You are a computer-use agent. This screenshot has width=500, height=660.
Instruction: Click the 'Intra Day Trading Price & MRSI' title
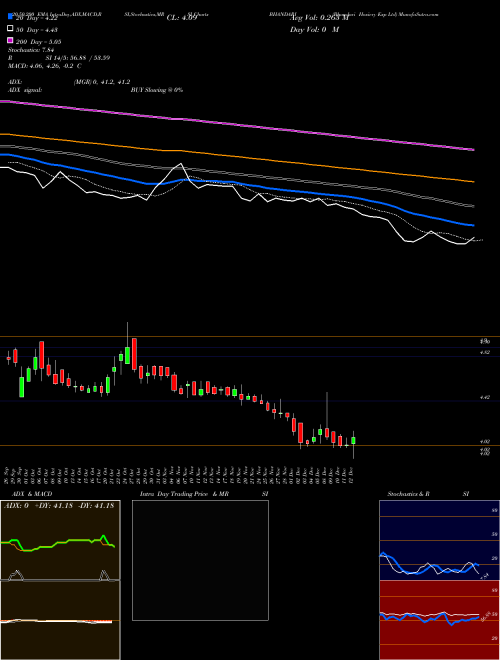pos(204,494)
